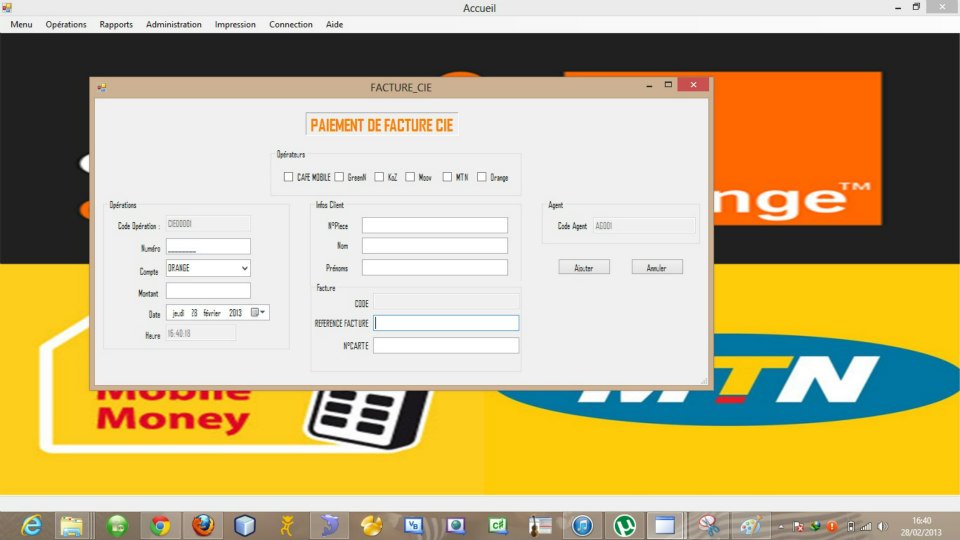Open the Date picker calendar dropdown
The image size is (960, 540).
click(x=258, y=313)
